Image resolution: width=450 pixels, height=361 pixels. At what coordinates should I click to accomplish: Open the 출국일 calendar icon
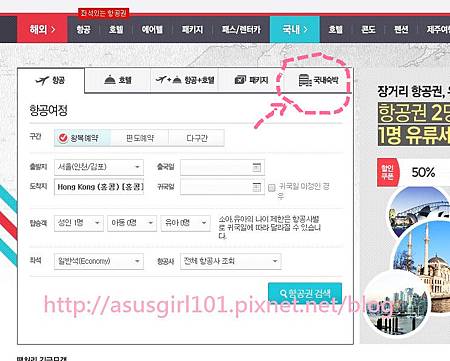point(256,167)
